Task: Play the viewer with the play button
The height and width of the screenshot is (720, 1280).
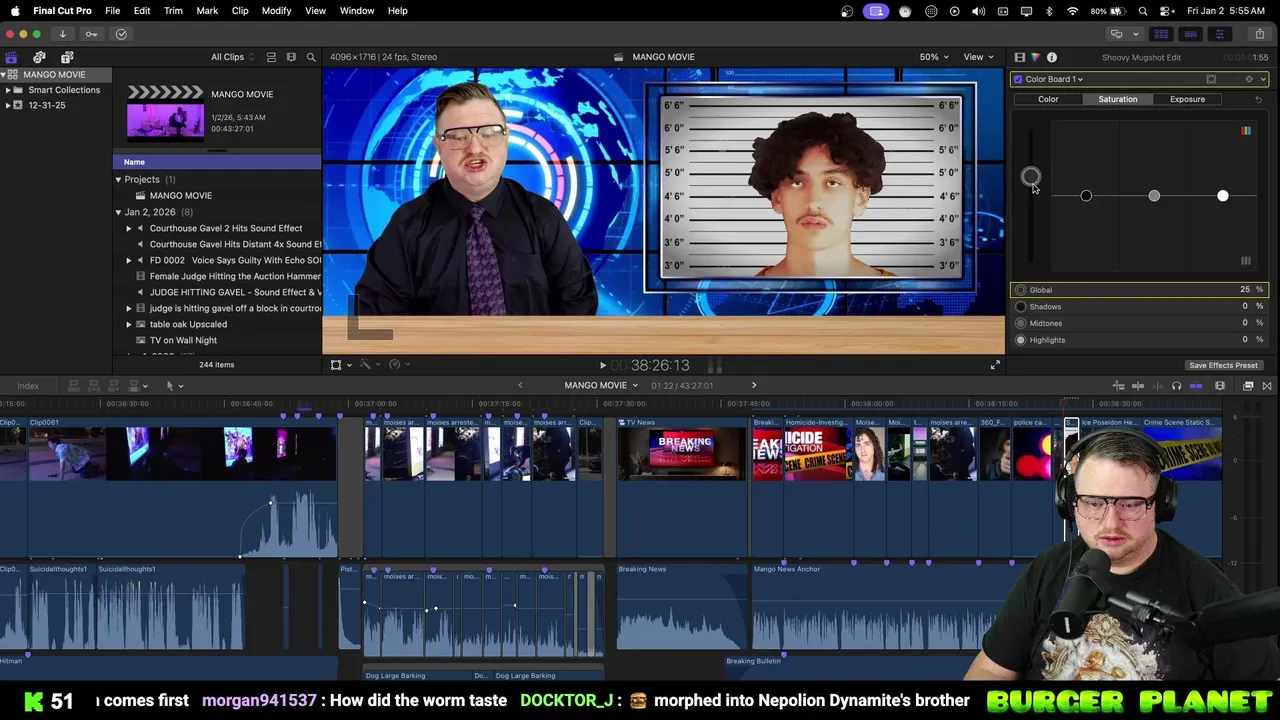Action: click(x=602, y=366)
